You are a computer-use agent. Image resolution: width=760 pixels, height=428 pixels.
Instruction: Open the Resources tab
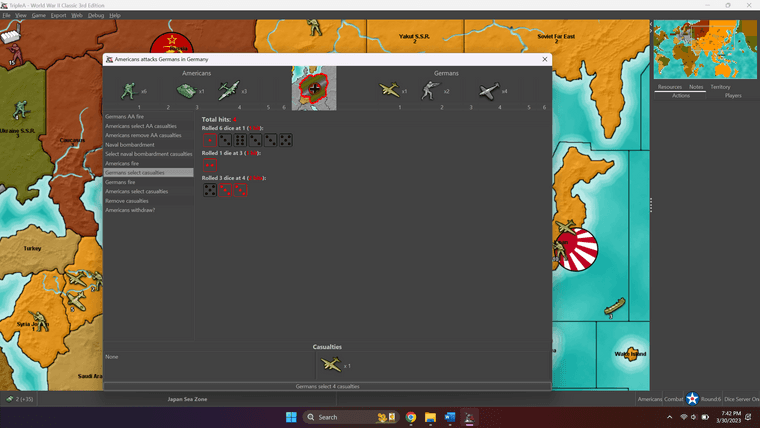coord(669,87)
